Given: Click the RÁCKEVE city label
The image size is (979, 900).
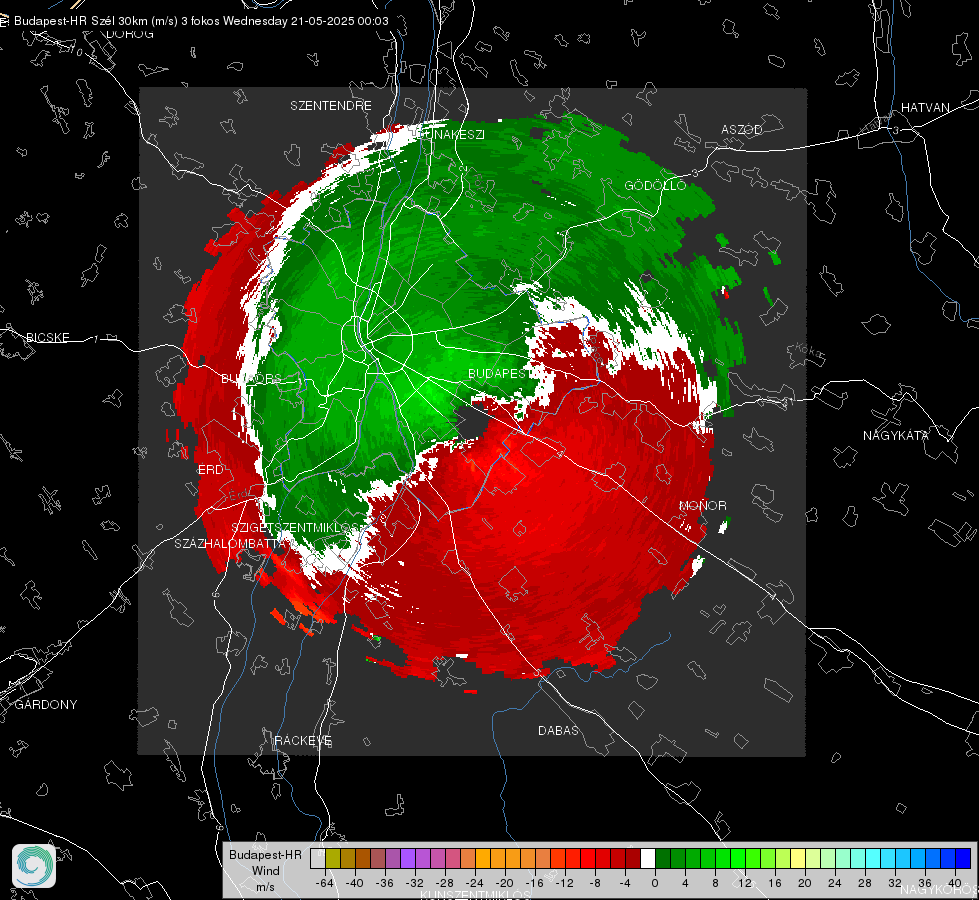Looking at the screenshot, I should coord(303,741).
